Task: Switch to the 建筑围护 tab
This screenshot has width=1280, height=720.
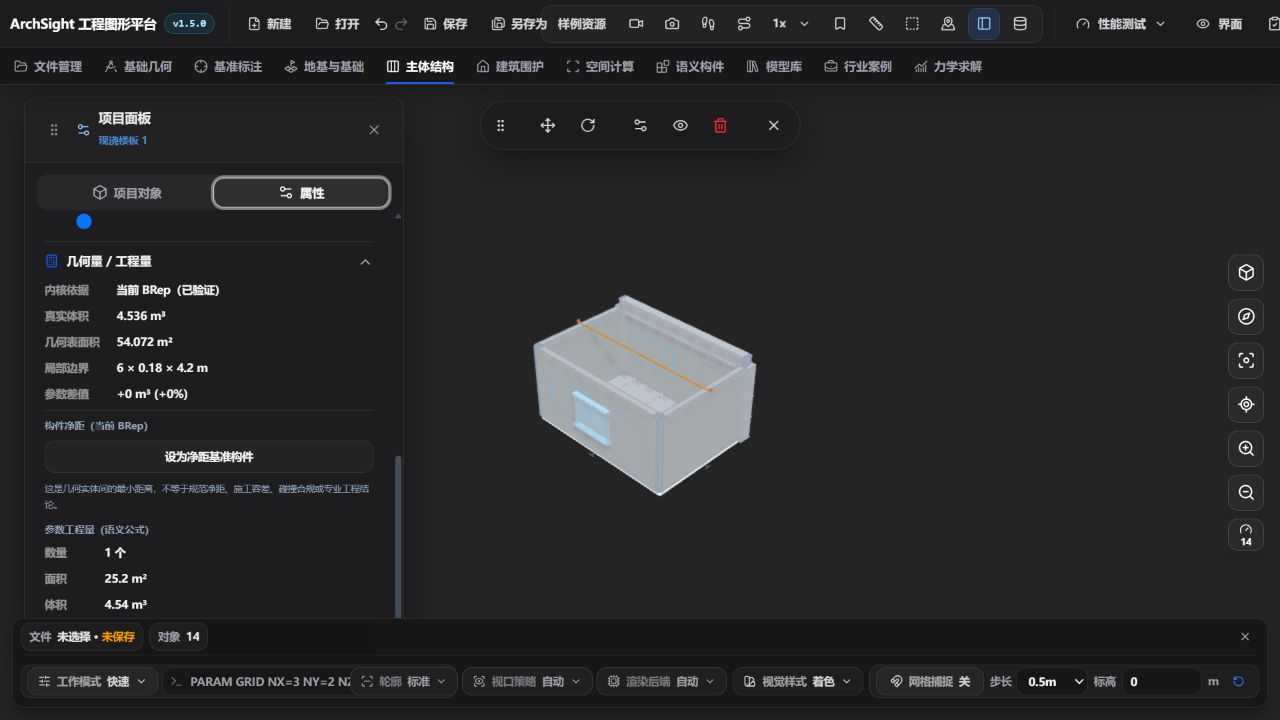Action: [x=510, y=67]
